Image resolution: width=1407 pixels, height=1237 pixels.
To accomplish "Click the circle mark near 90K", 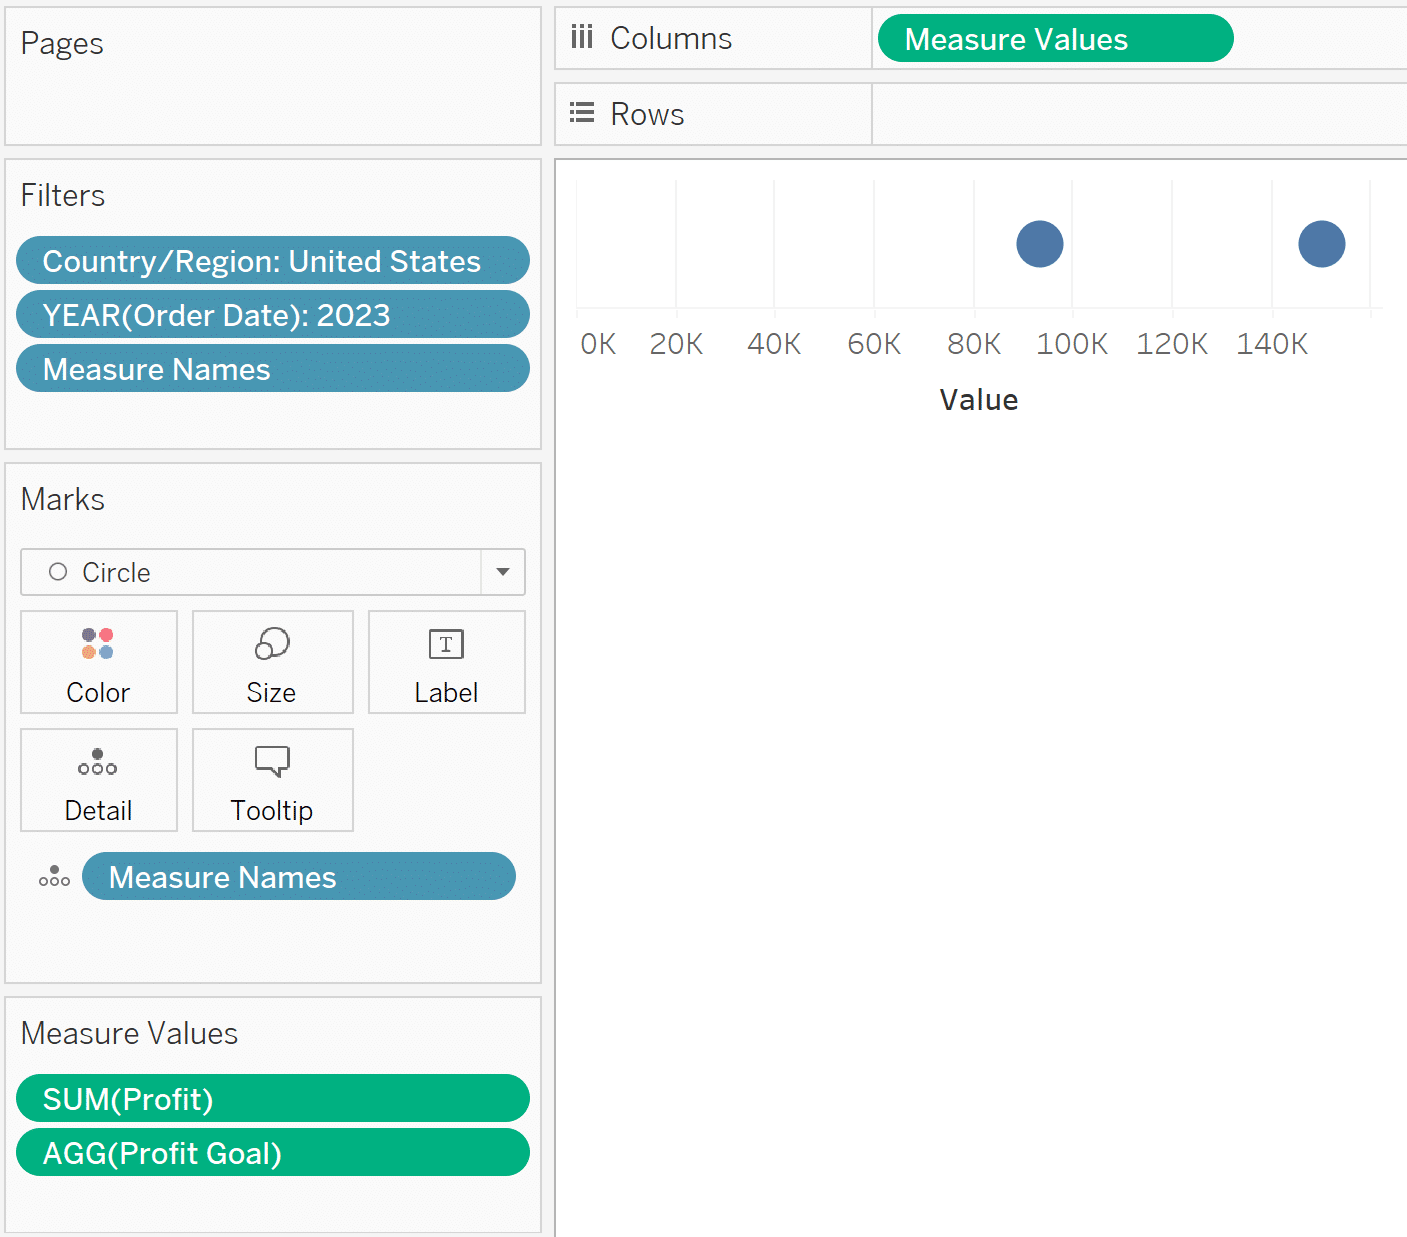I will pyautogui.click(x=1040, y=244).
